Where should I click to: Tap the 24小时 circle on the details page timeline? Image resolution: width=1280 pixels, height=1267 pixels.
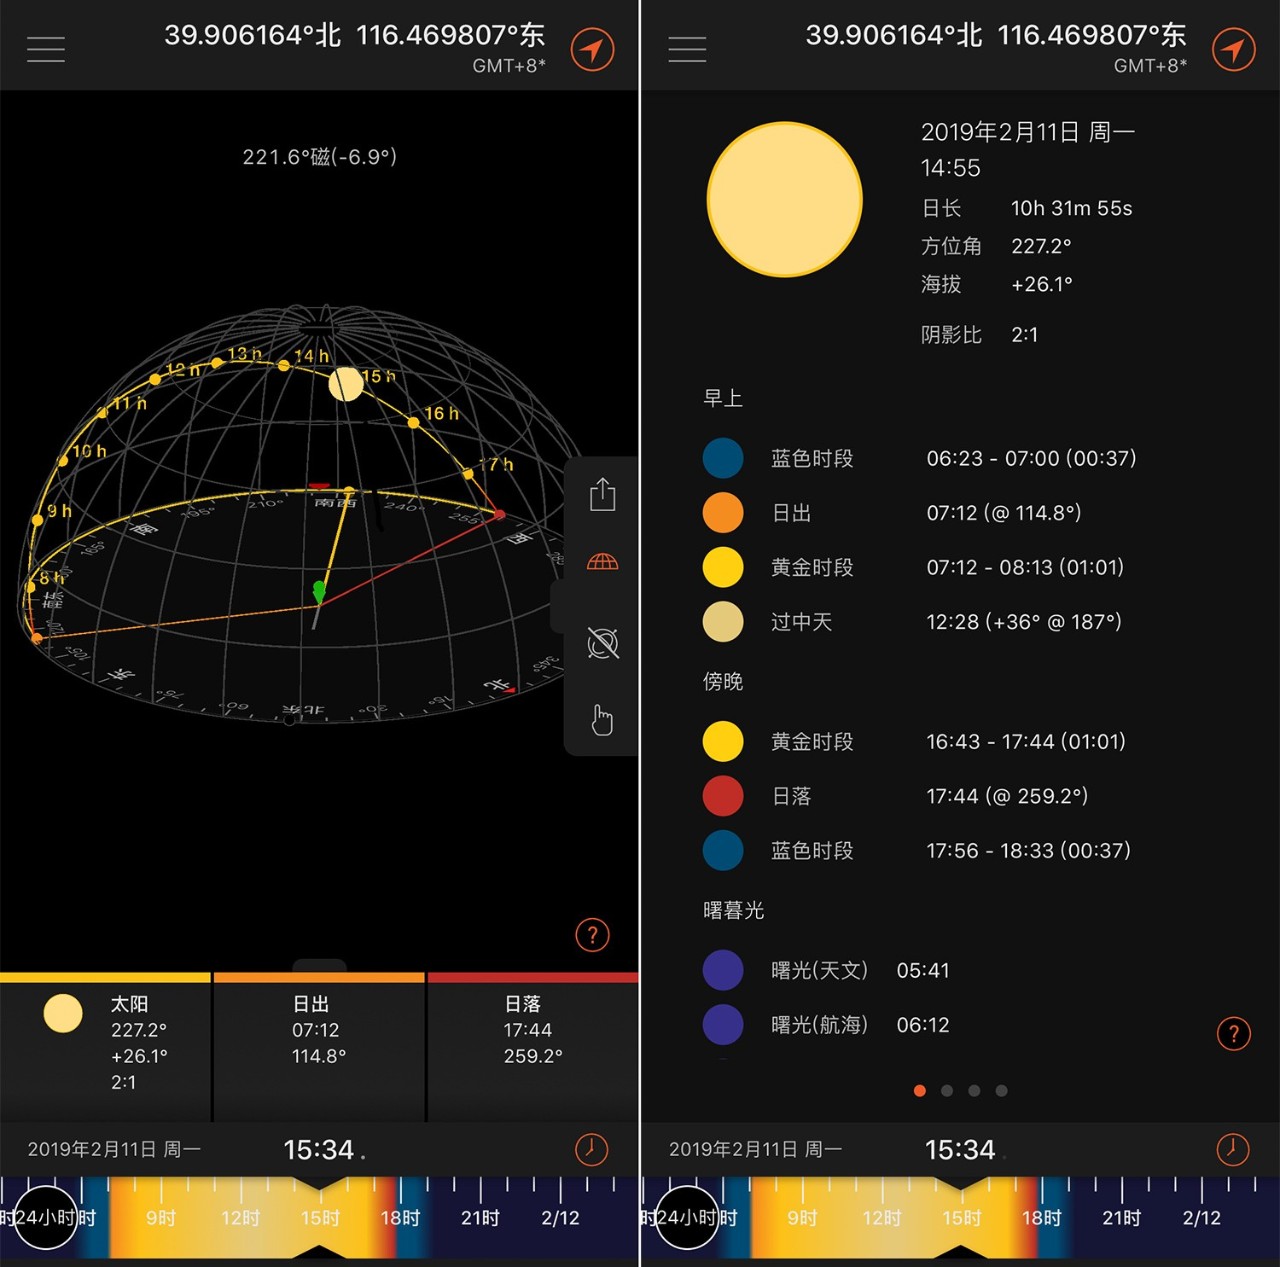[x=688, y=1217]
